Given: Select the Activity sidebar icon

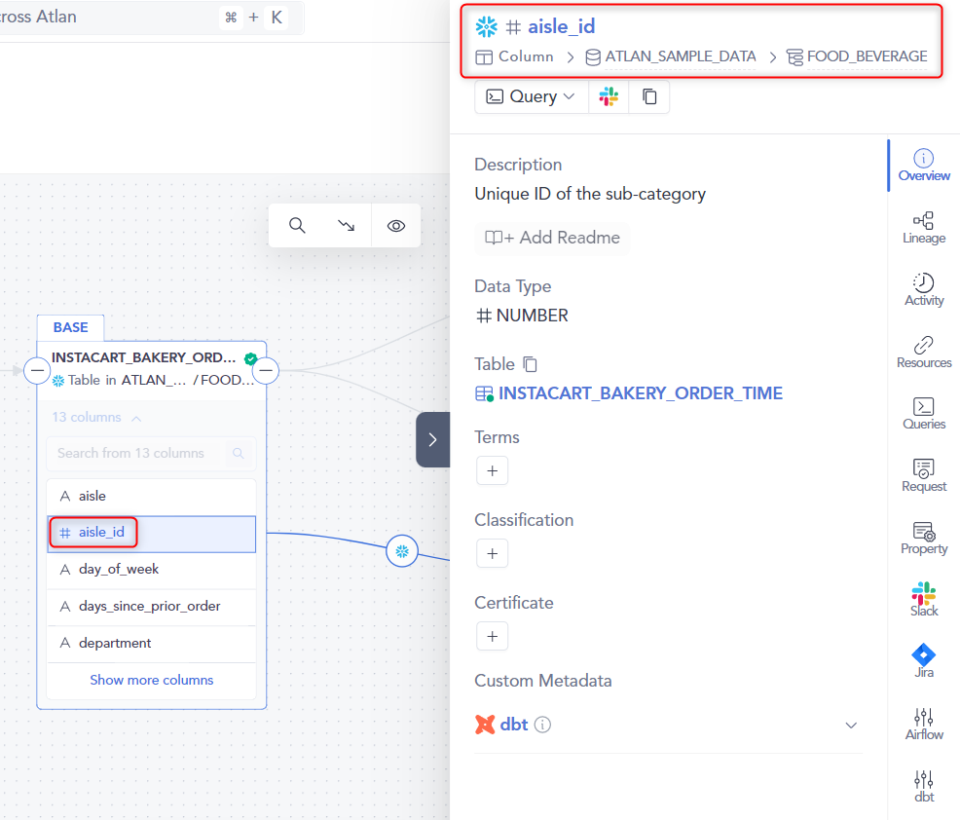Looking at the screenshot, I should click(923, 292).
